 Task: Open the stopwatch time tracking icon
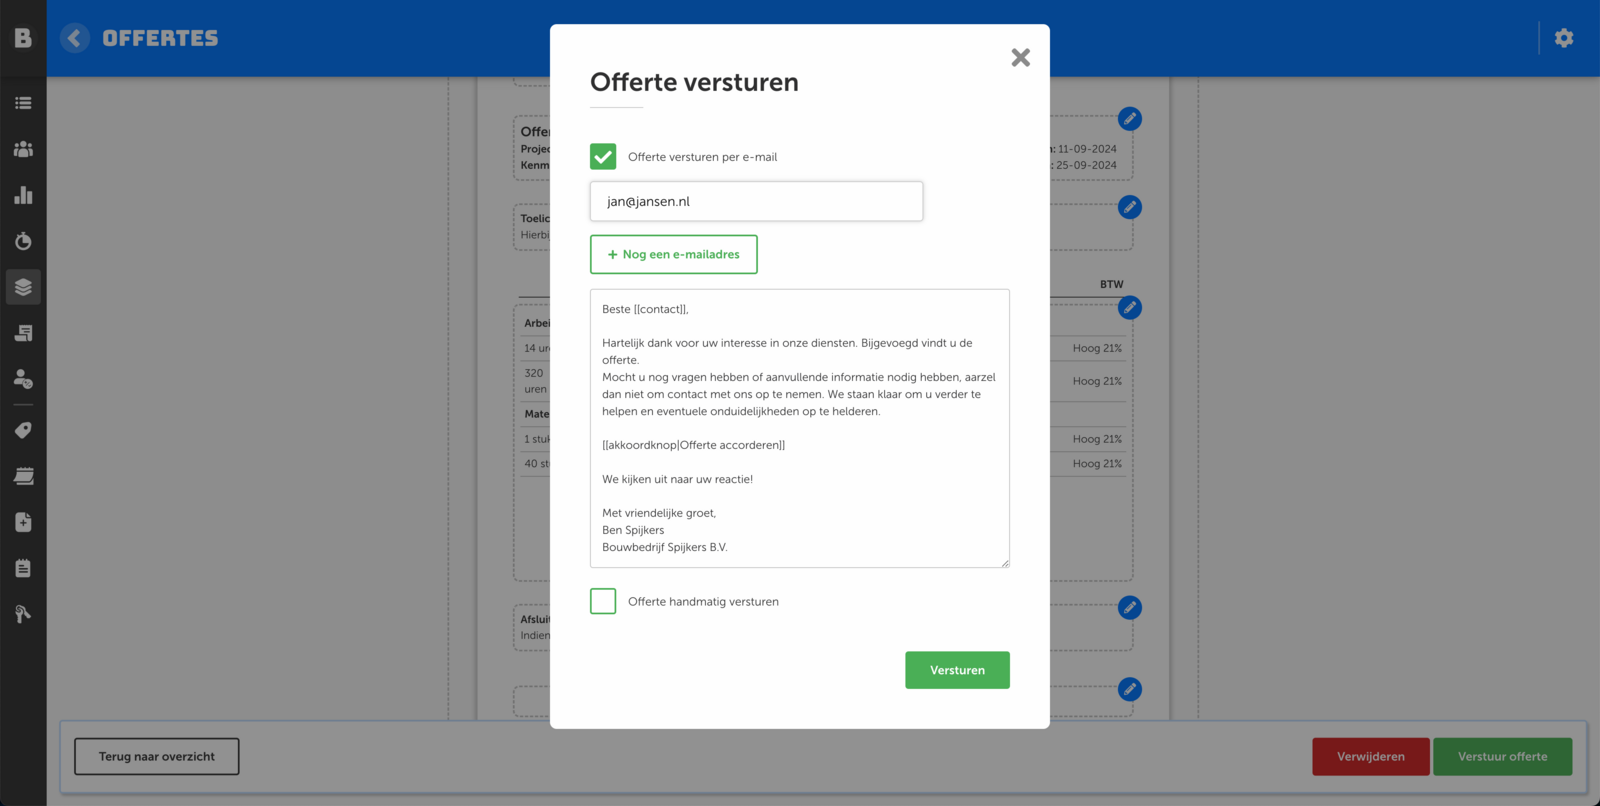pos(23,241)
